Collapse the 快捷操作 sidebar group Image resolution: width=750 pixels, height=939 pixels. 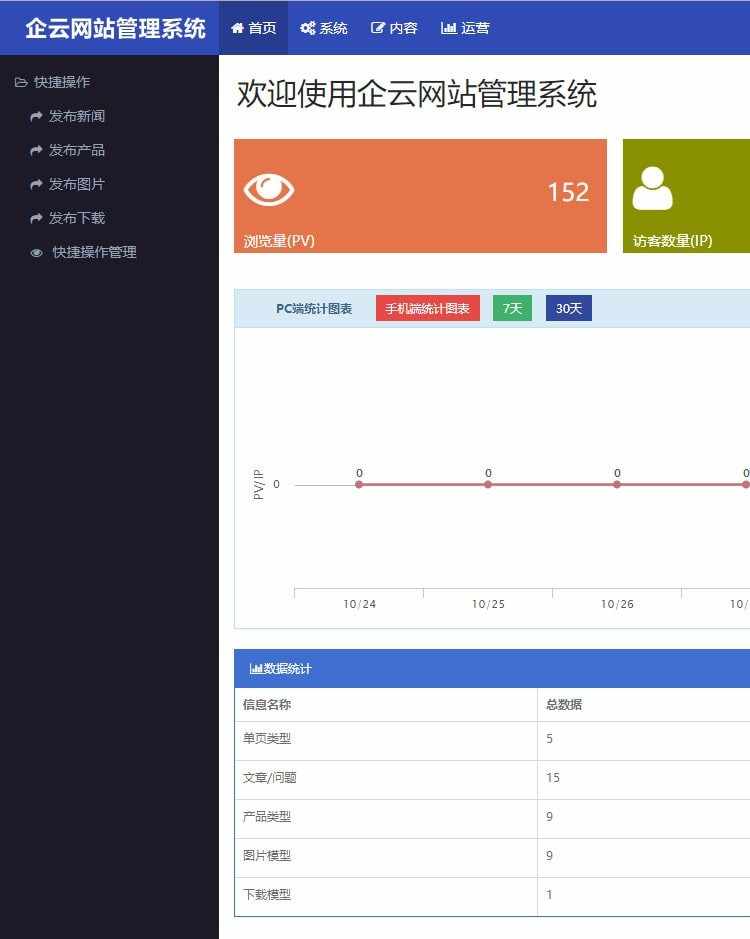click(x=53, y=82)
